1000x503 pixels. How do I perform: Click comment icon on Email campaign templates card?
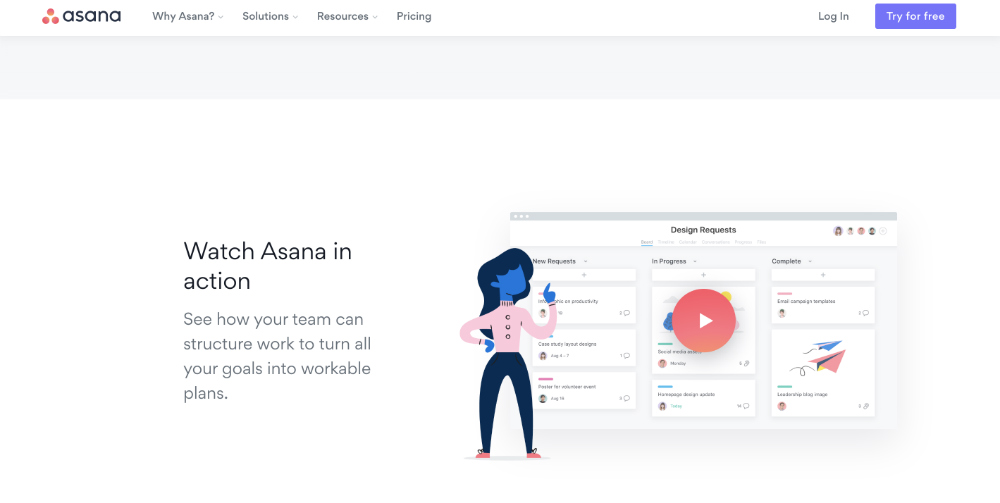click(865, 313)
